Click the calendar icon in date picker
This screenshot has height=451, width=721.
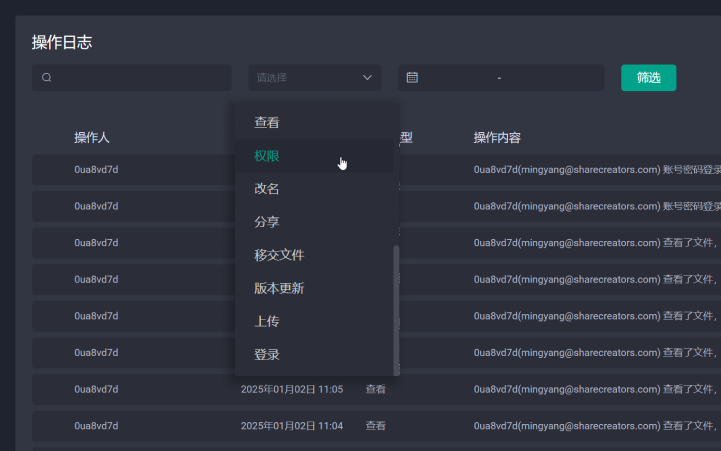point(412,78)
